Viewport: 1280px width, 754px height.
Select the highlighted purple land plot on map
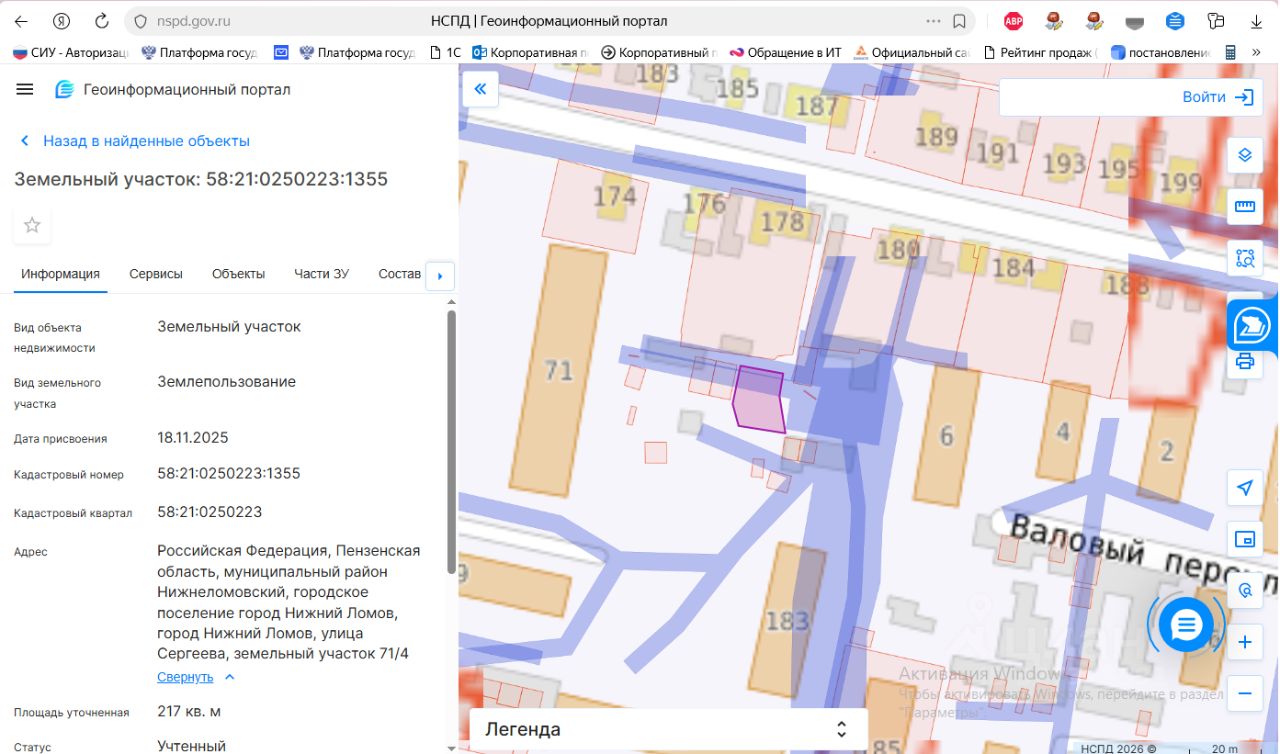(758, 399)
